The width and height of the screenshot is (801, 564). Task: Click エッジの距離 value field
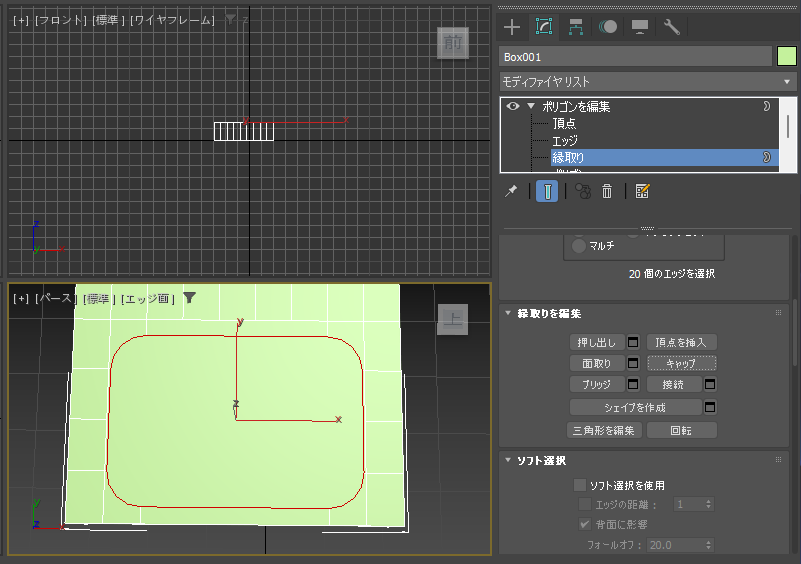pyautogui.click(x=689, y=504)
